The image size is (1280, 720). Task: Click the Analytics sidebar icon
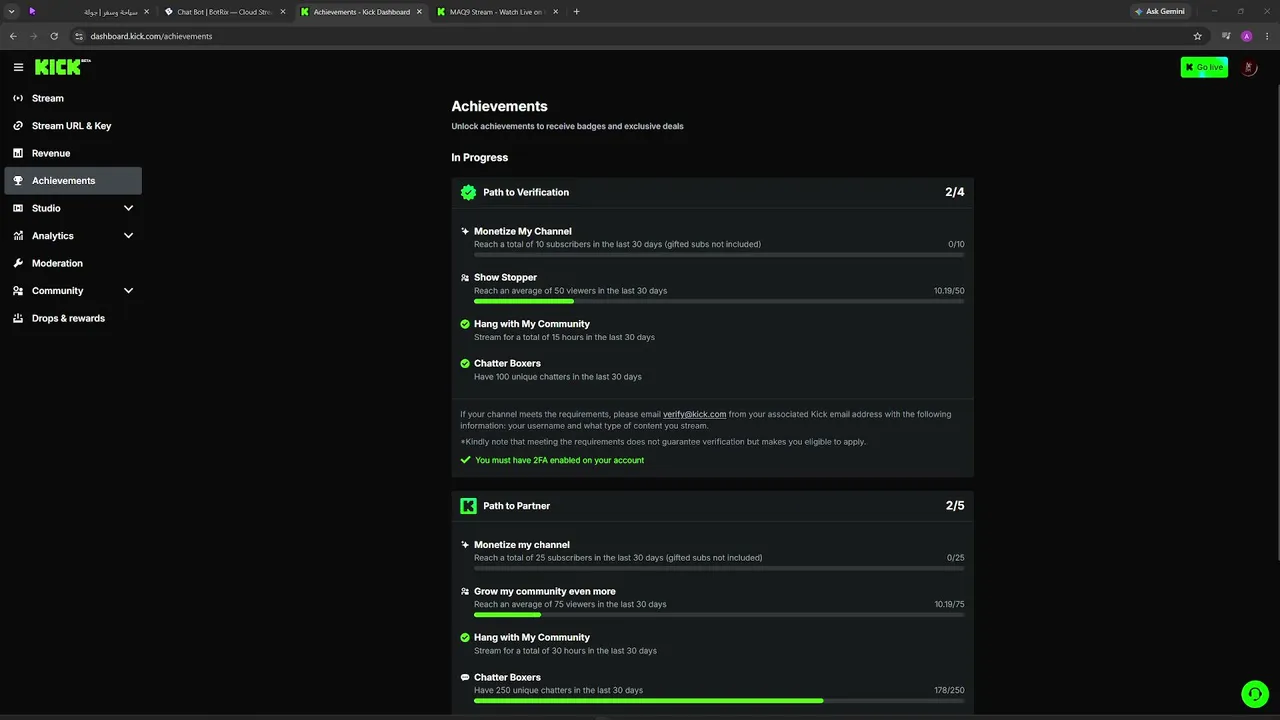tap(18, 236)
